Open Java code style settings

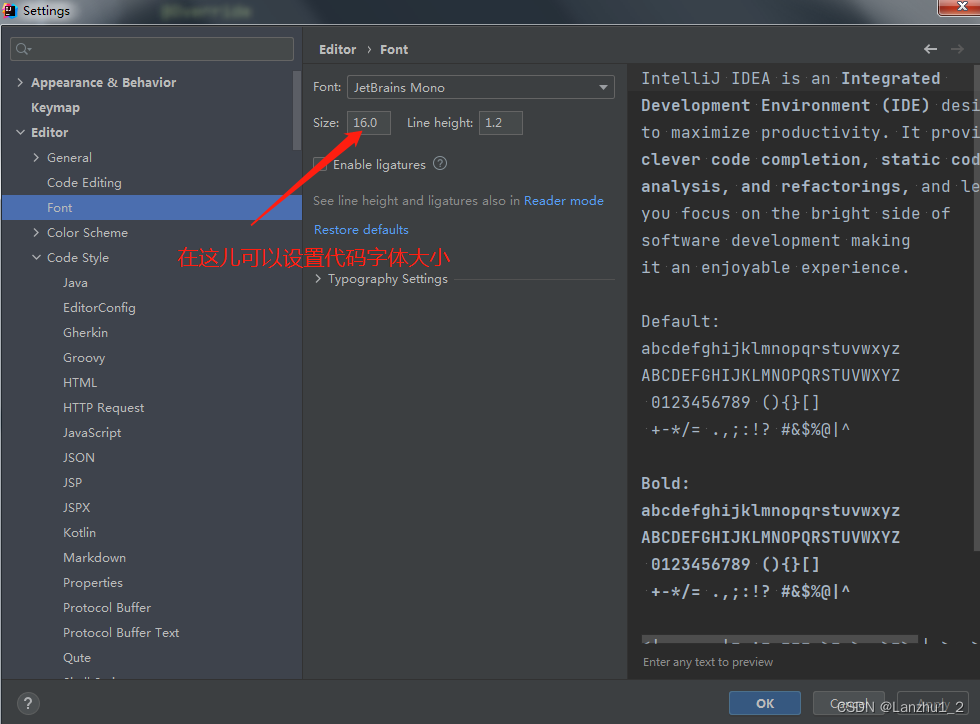tap(75, 283)
